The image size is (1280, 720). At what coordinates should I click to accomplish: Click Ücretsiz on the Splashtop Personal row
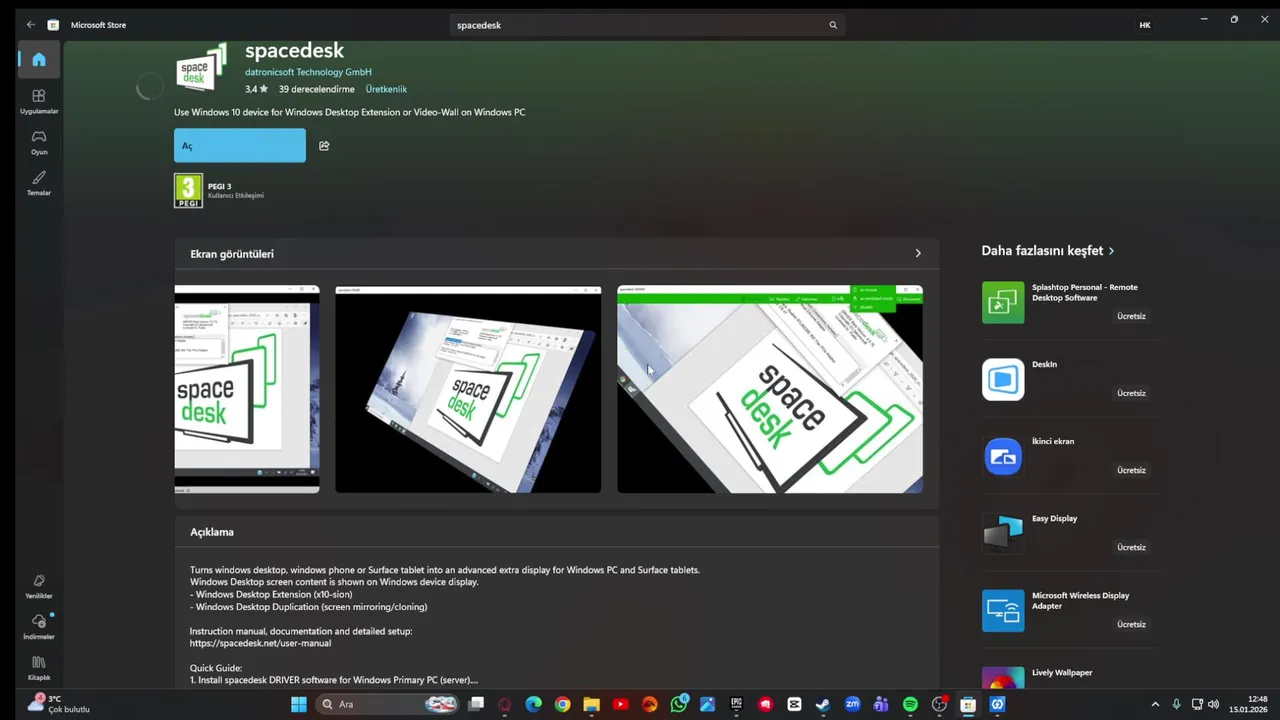click(1131, 316)
